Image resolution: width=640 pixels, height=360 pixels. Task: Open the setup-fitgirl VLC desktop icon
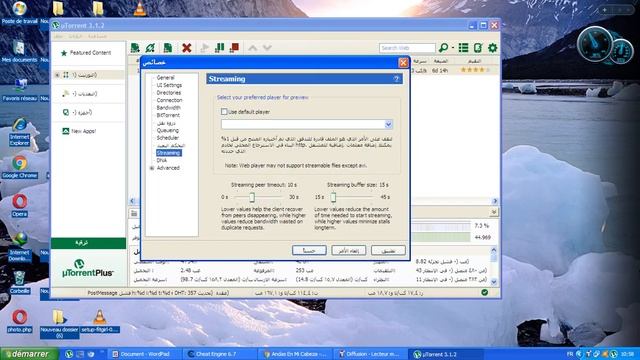coord(99,321)
